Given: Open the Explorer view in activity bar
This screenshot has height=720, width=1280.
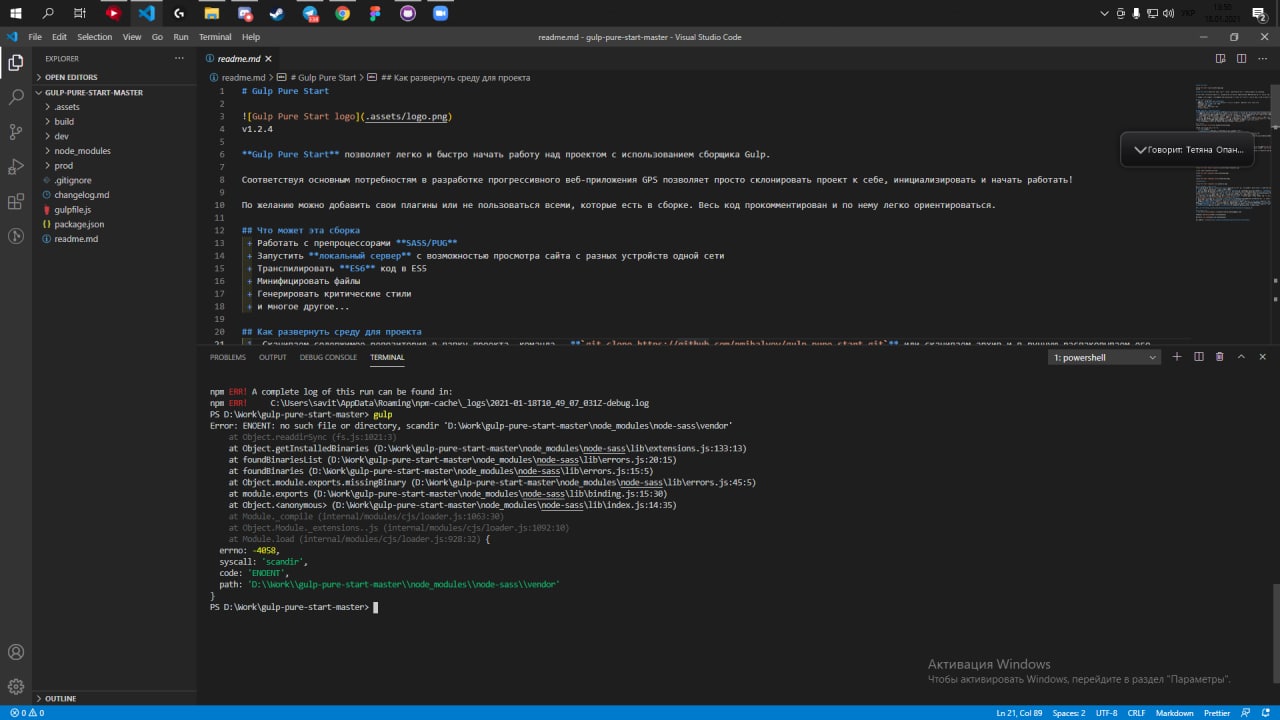Looking at the screenshot, I should pos(16,63).
